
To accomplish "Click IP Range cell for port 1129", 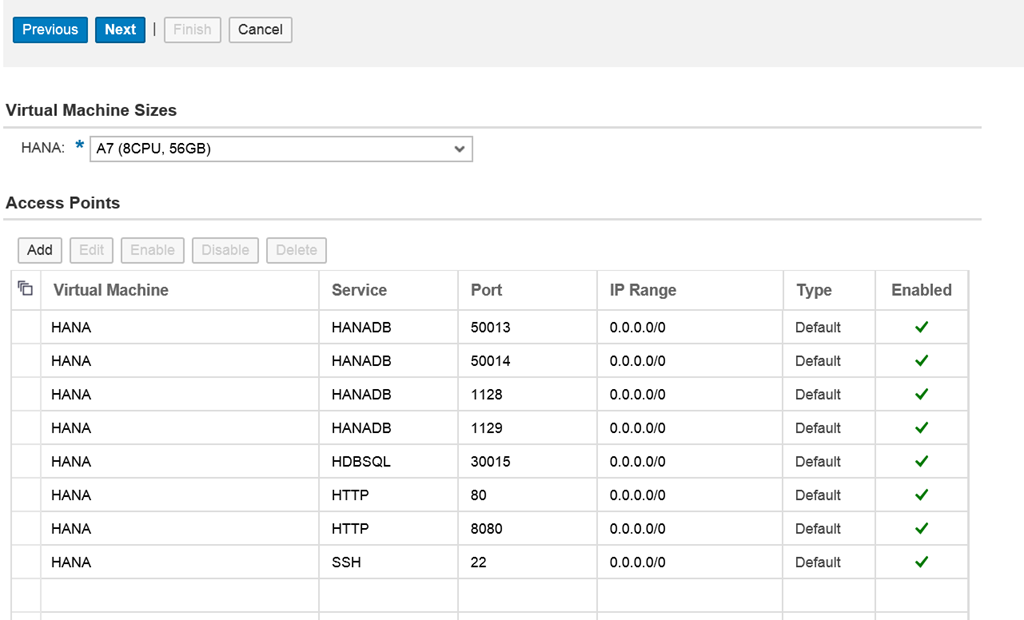I will 638,428.
